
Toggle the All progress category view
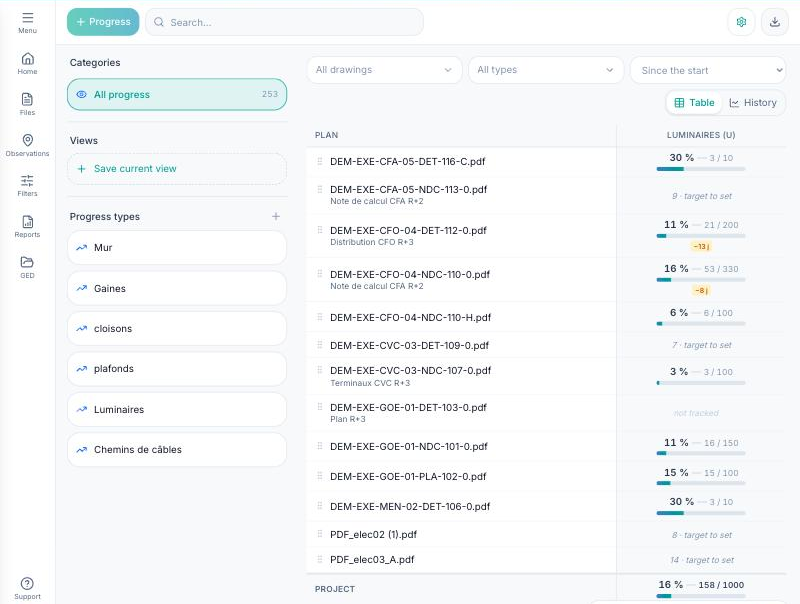(x=177, y=94)
